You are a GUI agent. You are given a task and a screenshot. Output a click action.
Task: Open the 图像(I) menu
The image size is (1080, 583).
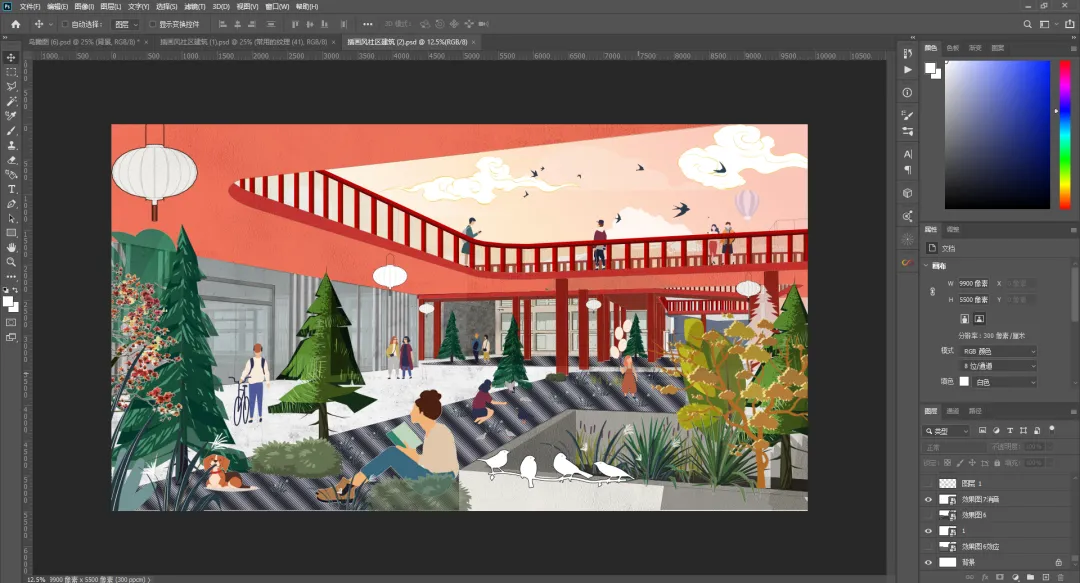[84, 6]
